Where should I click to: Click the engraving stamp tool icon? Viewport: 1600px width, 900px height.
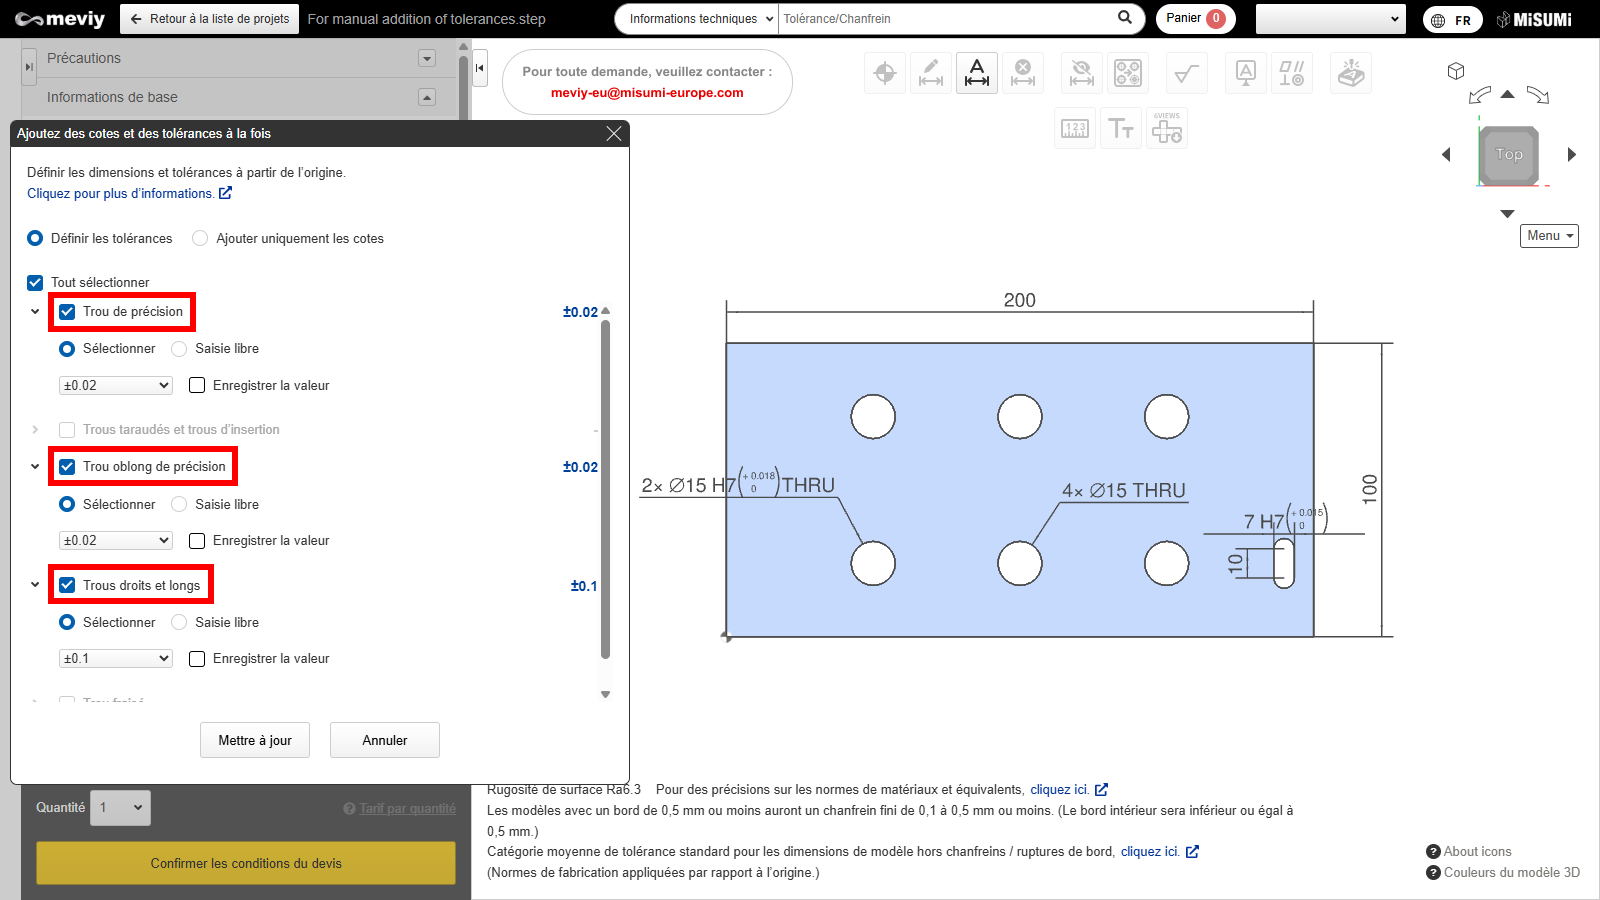coord(1351,73)
